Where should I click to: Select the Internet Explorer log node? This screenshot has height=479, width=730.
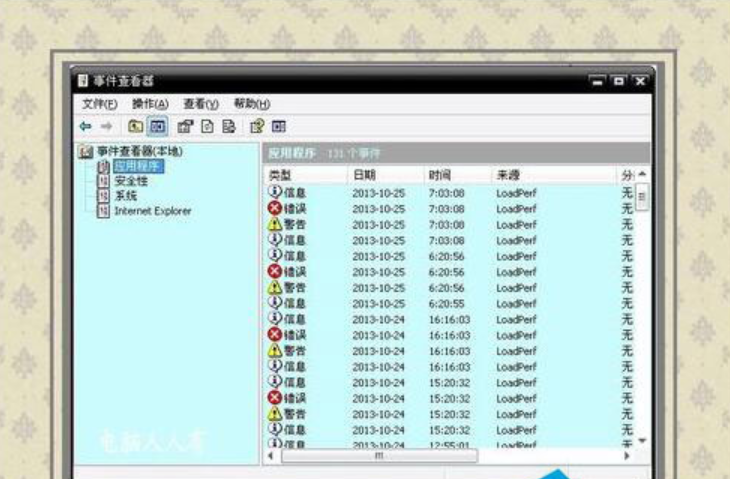pyautogui.click(x=152, y=211)
